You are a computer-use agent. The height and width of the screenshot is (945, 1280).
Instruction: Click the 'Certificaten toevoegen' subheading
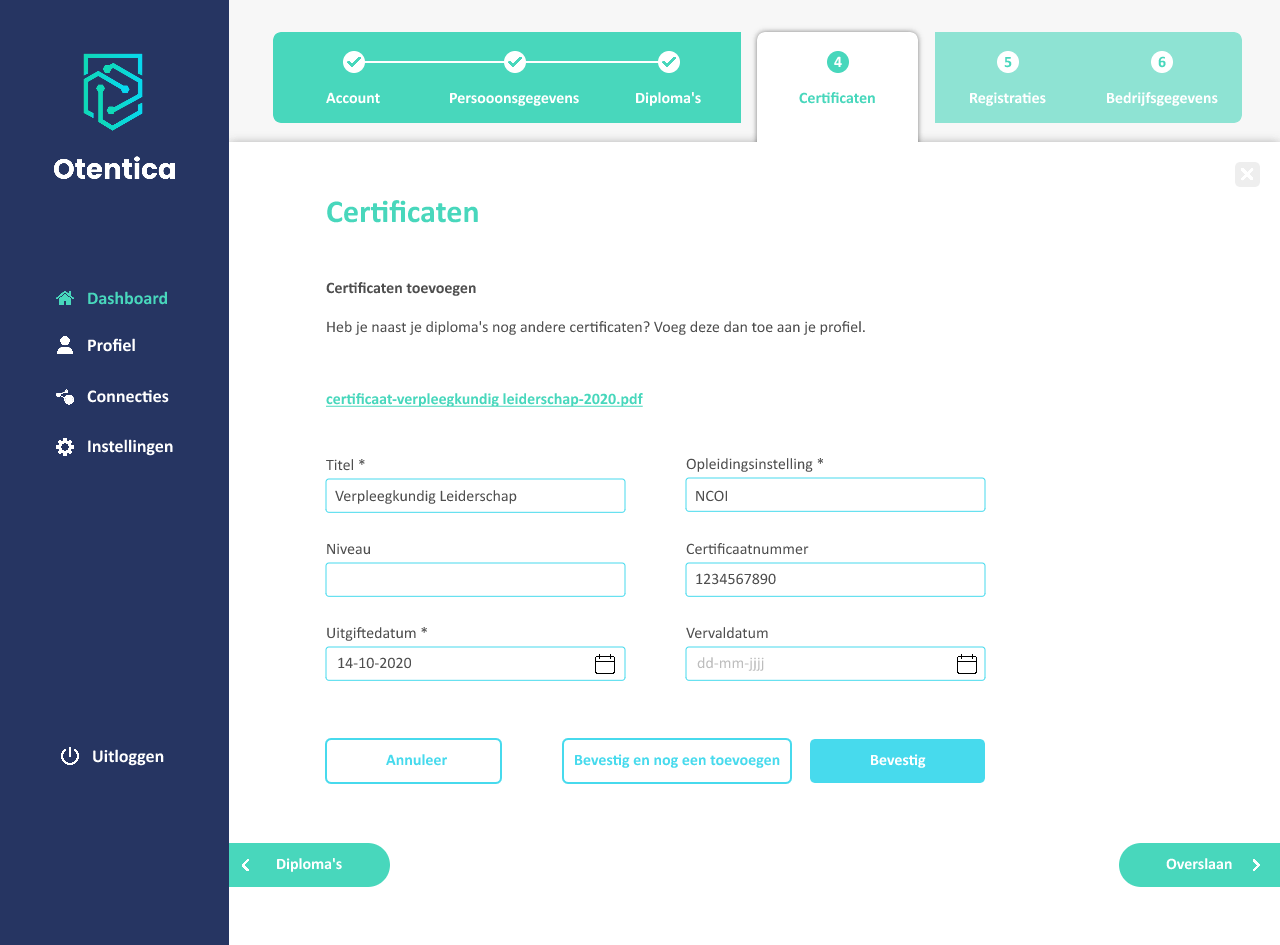401,288
